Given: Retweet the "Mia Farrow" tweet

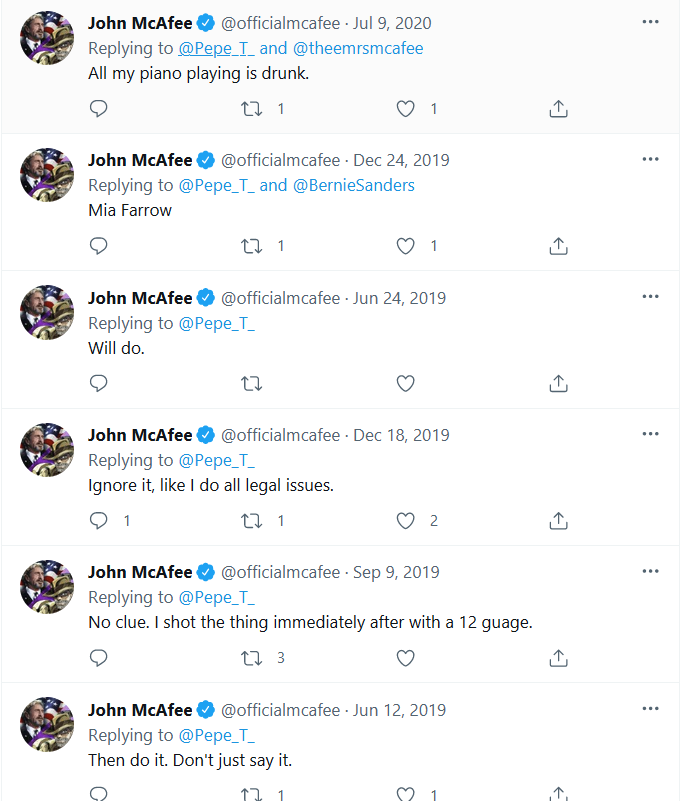Looking at the screenshot, I should pos(252,246).
